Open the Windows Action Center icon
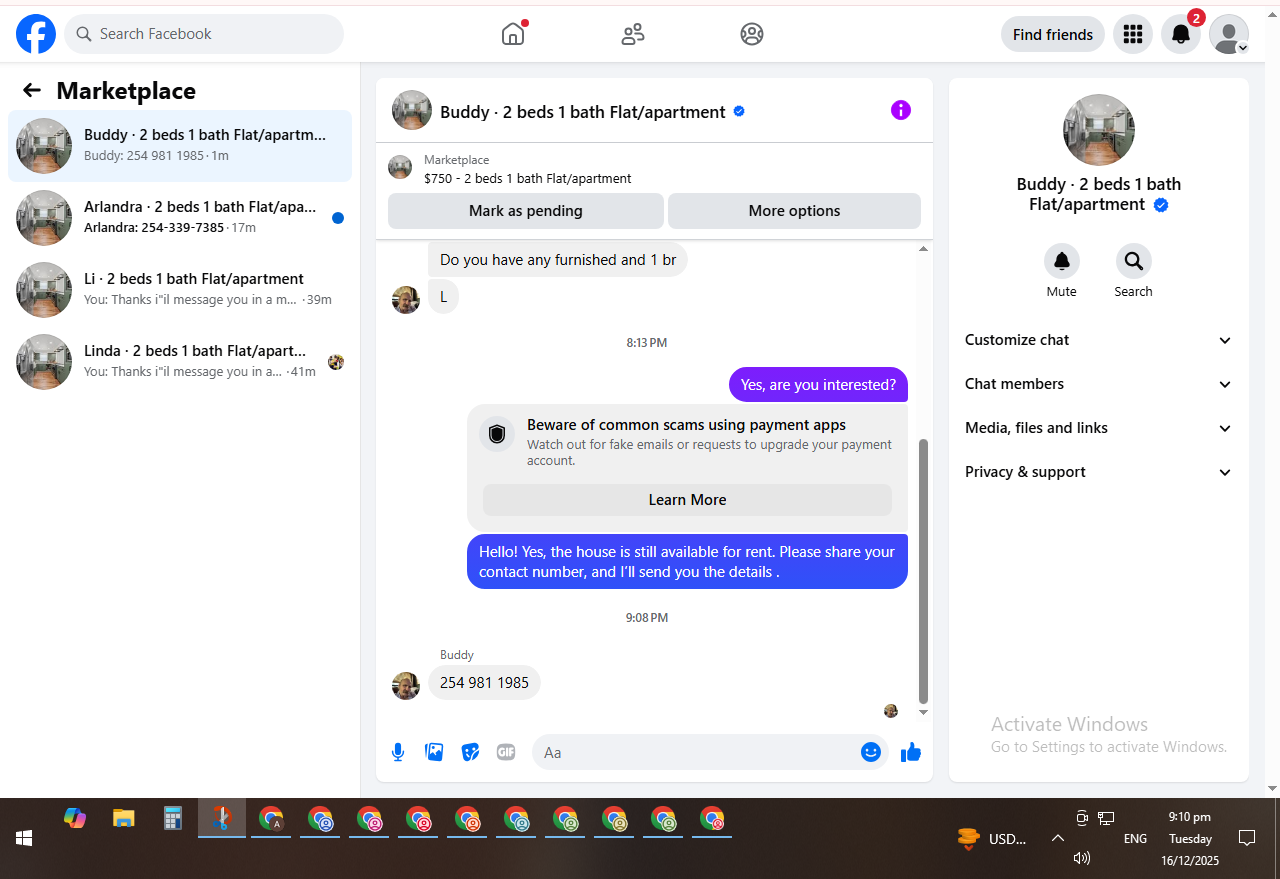This screenshot has width=1280, height=879. point(1247,838)
